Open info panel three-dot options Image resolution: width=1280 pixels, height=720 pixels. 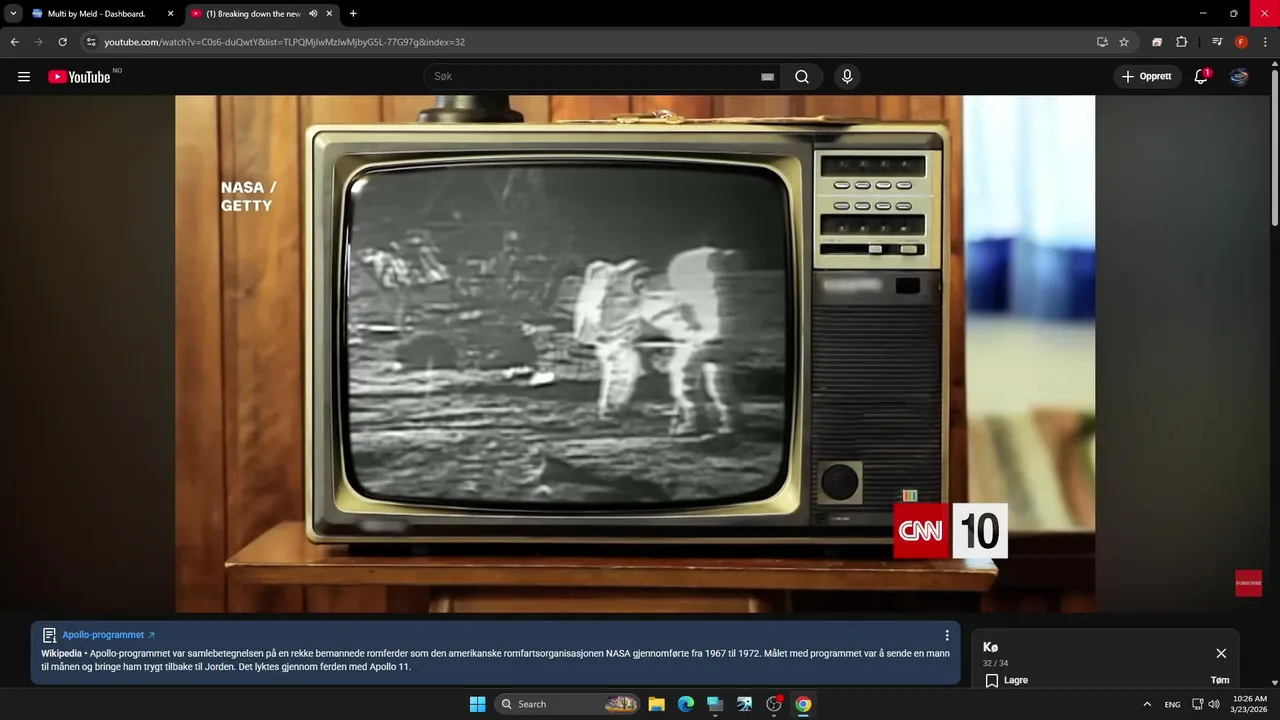click(x=947, y=635)
